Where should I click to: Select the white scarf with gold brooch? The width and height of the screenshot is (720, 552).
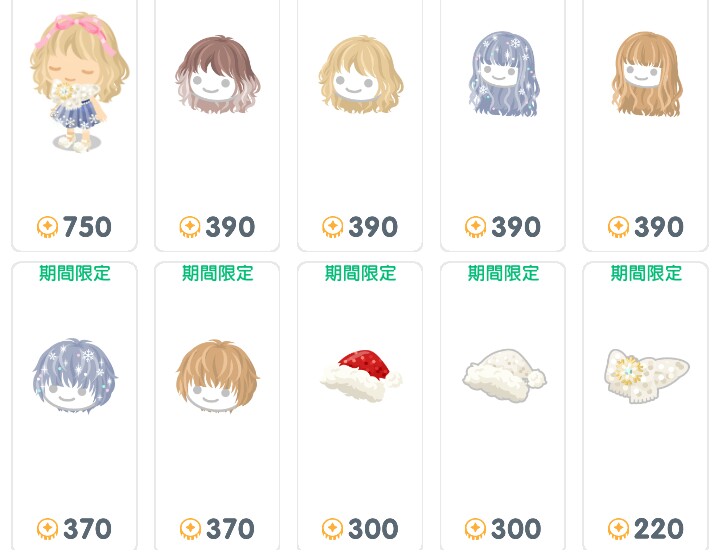click(x=647, y=376)
